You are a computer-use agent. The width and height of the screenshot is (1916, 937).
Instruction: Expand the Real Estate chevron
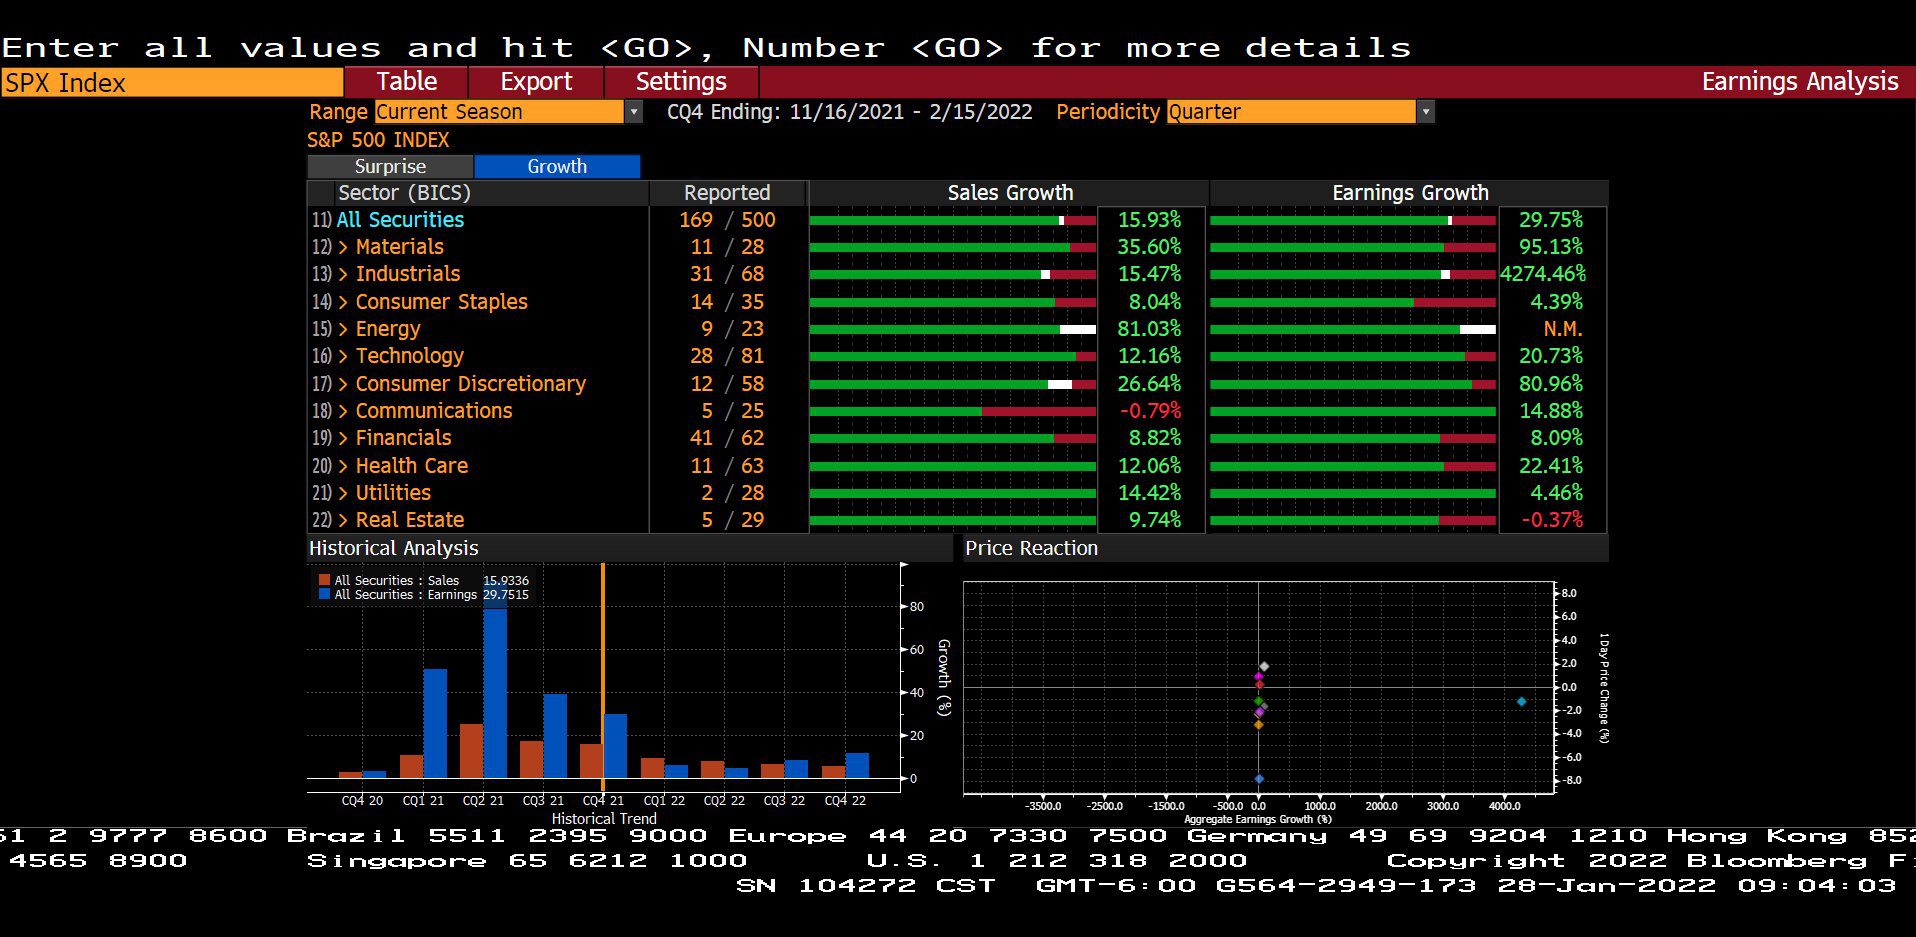(x=343, y=520)
